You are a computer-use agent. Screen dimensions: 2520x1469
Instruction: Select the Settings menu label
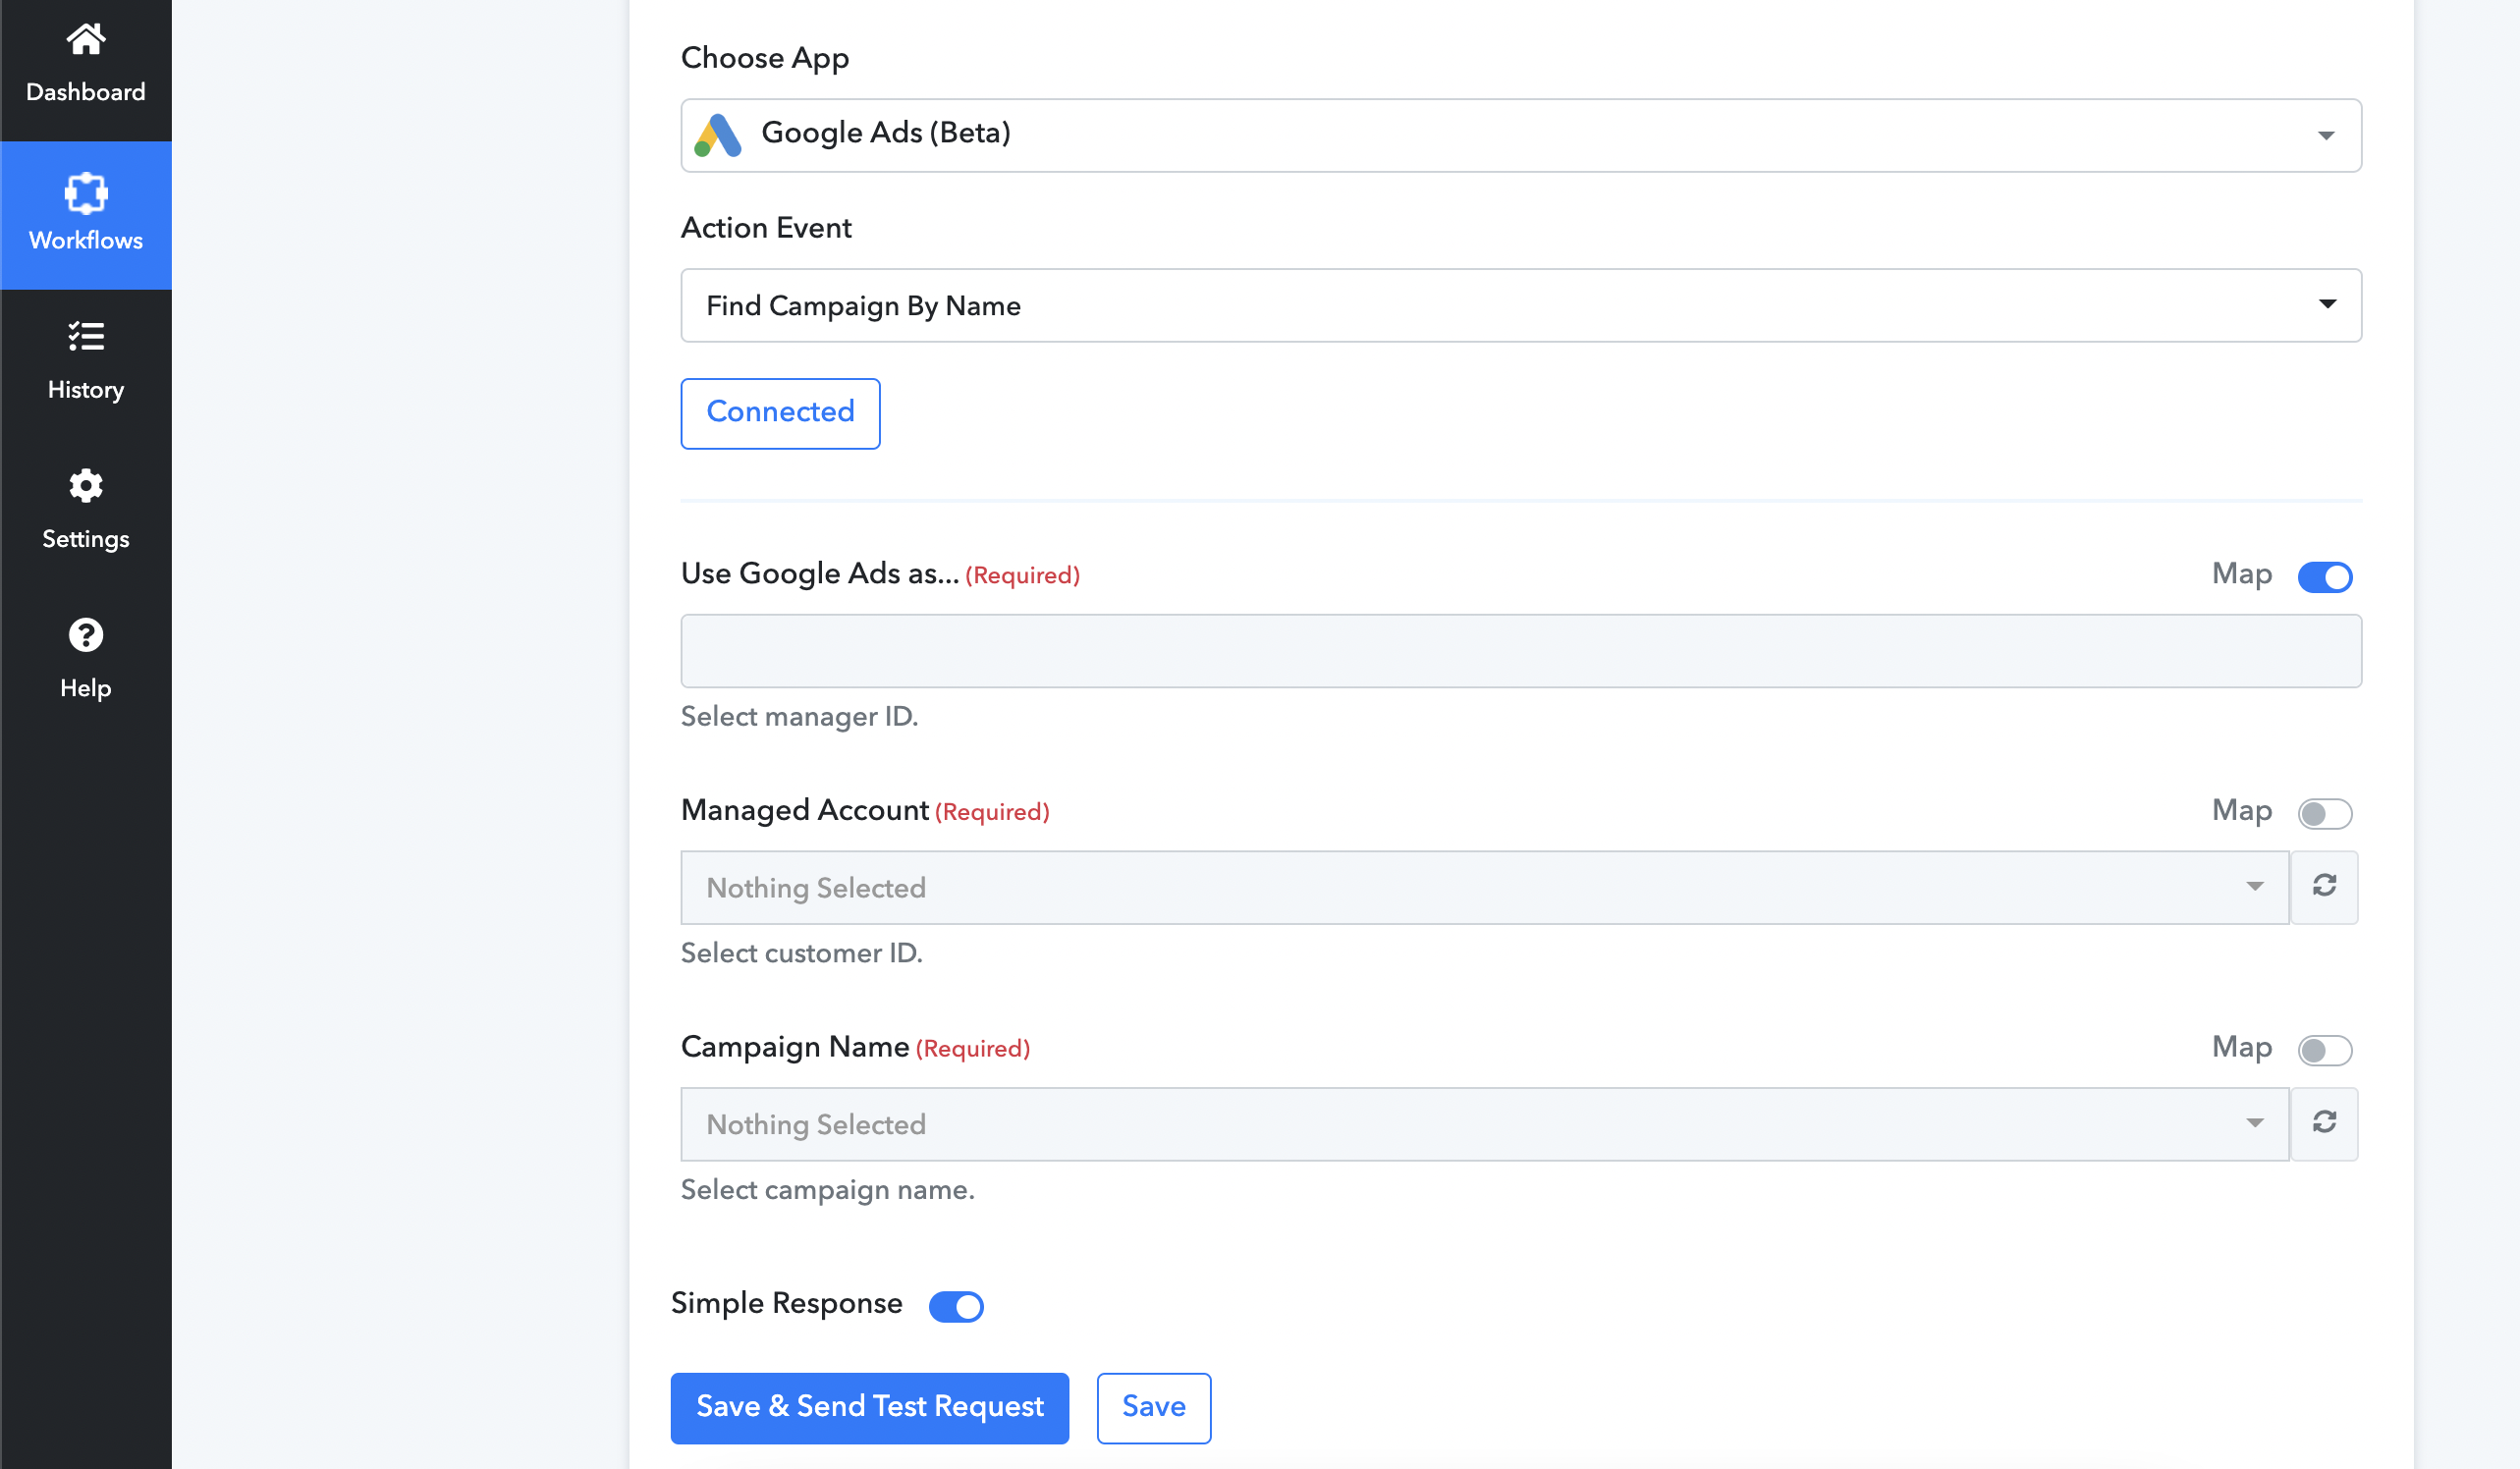86,539
